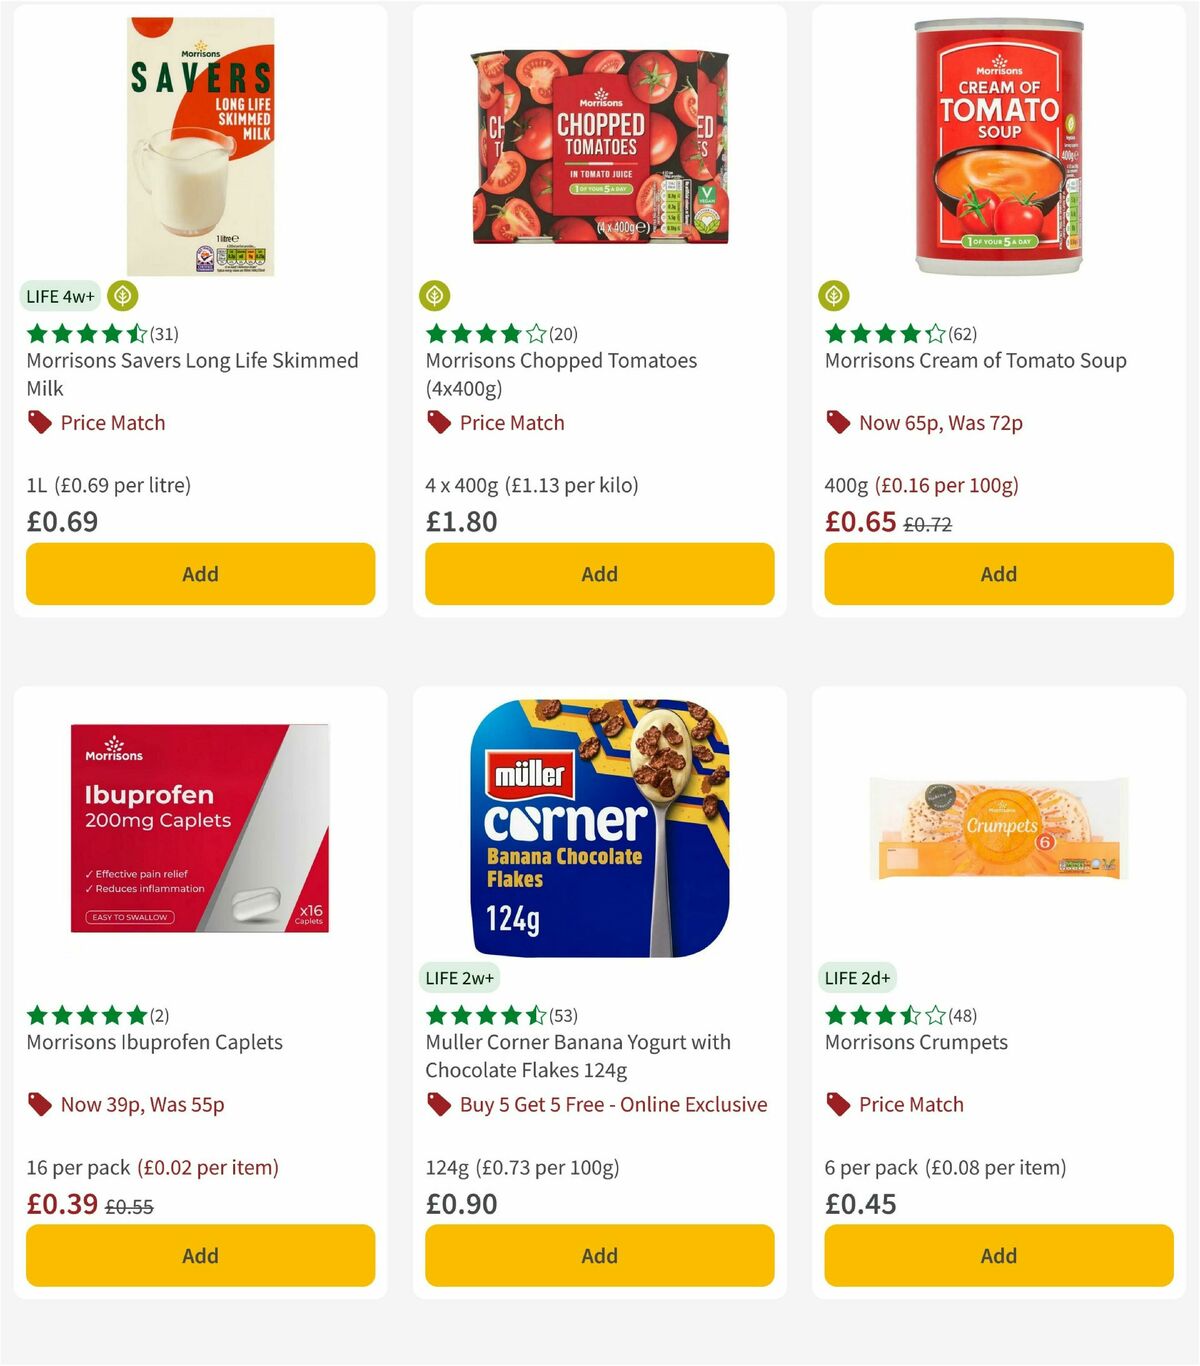Click the 'Buy 5 Get 5 Free - Online Exclusive' offer
The image size is (1200, 1366).
612,1104
